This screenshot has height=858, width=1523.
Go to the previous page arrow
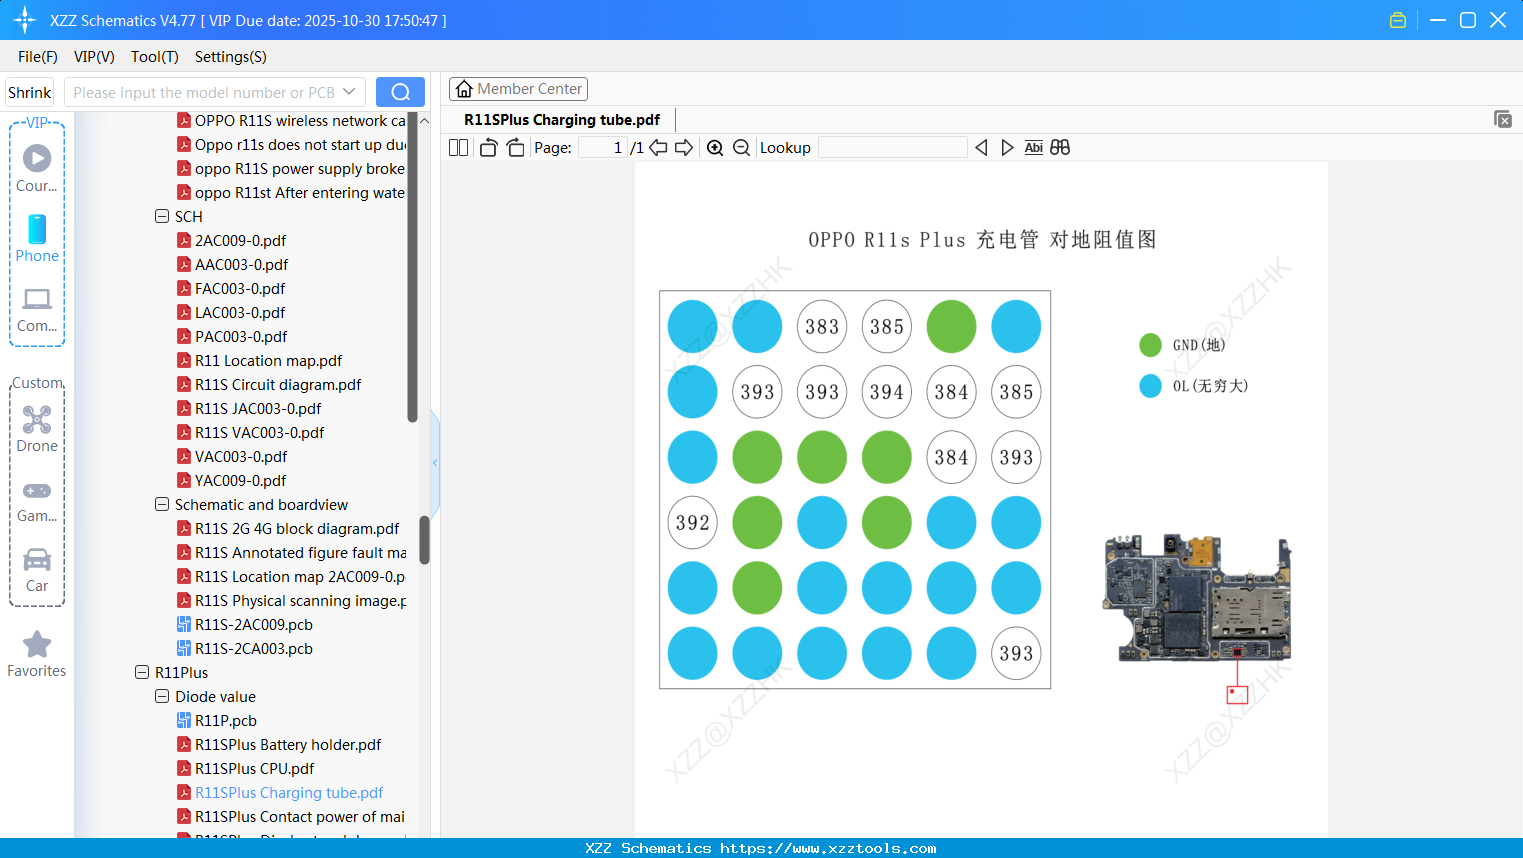coord(658,148)
